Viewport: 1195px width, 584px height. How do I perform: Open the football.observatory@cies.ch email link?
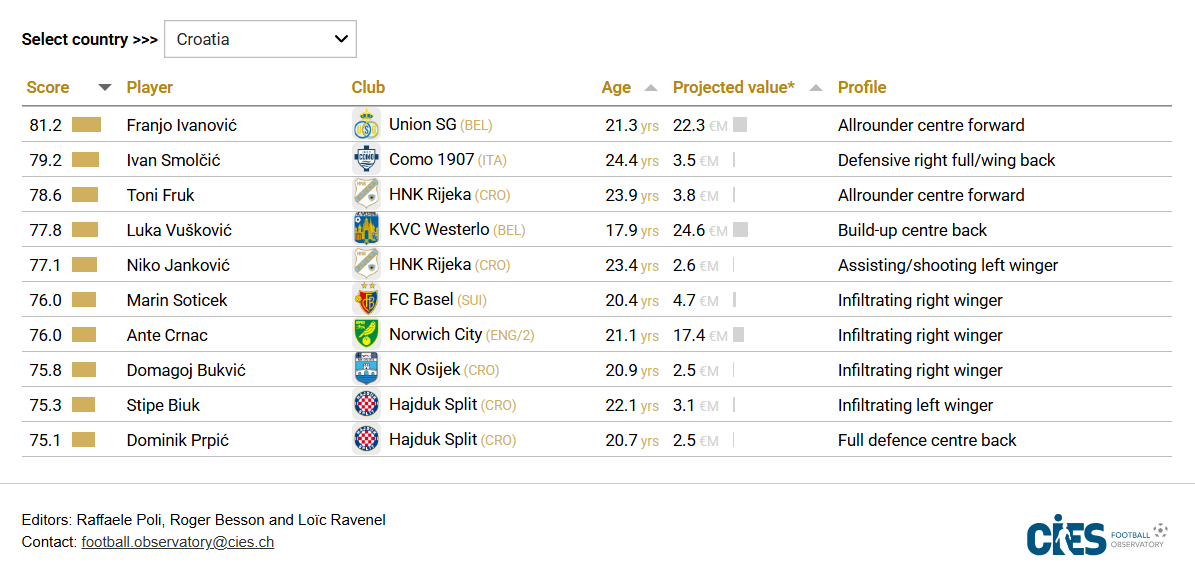(178, 542)
